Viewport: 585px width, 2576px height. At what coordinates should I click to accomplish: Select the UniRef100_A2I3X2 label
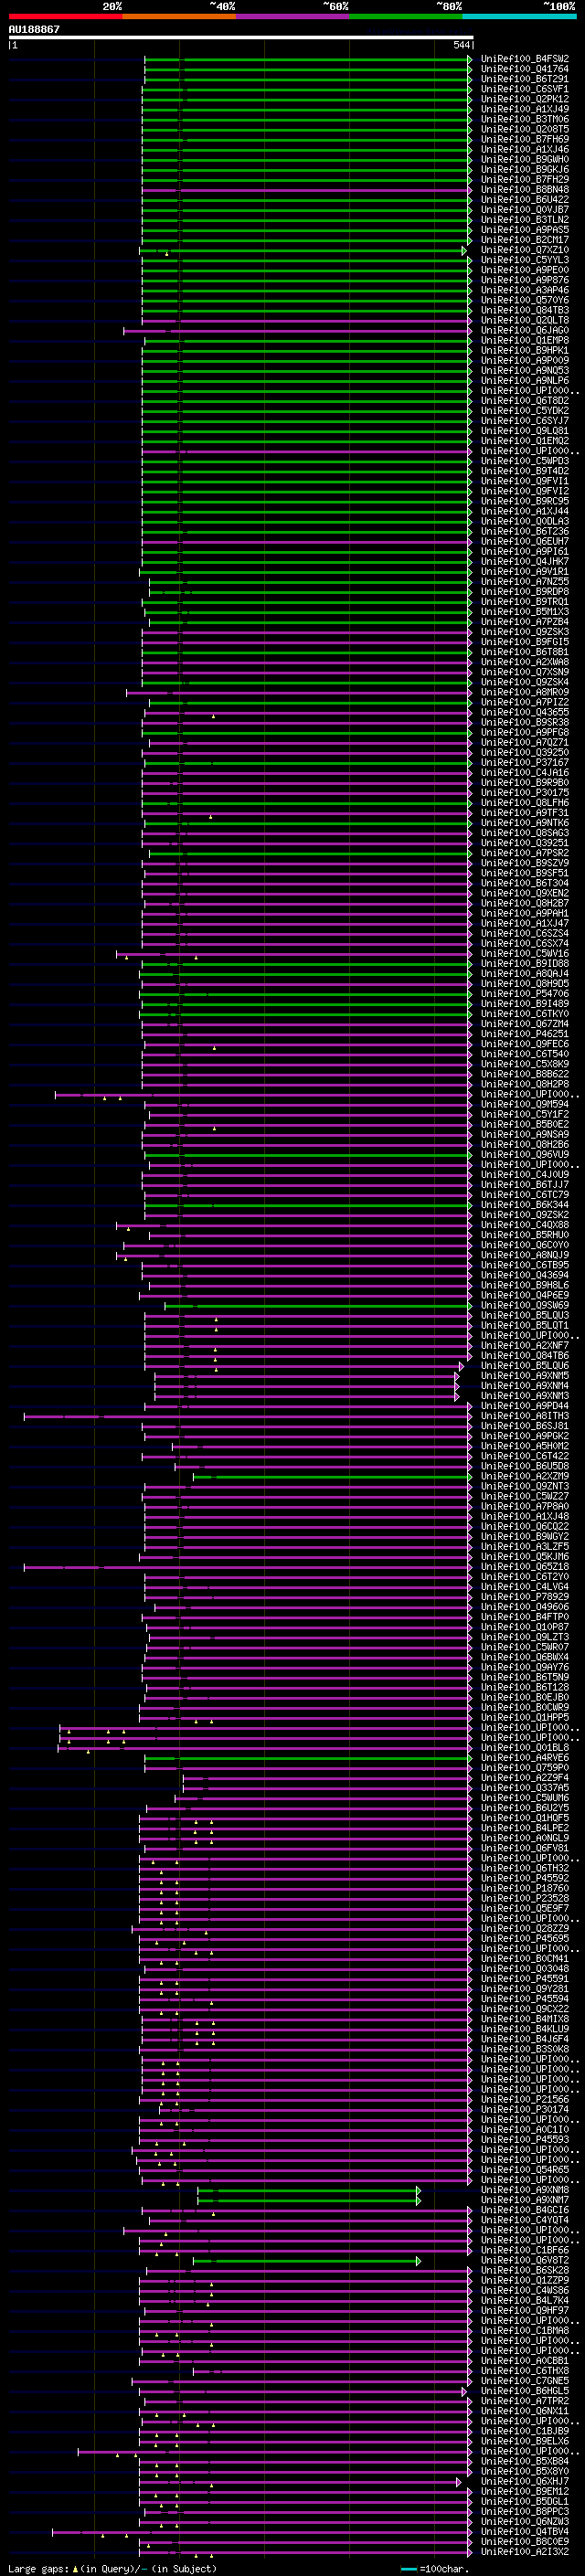click(x=525, y=2552)
